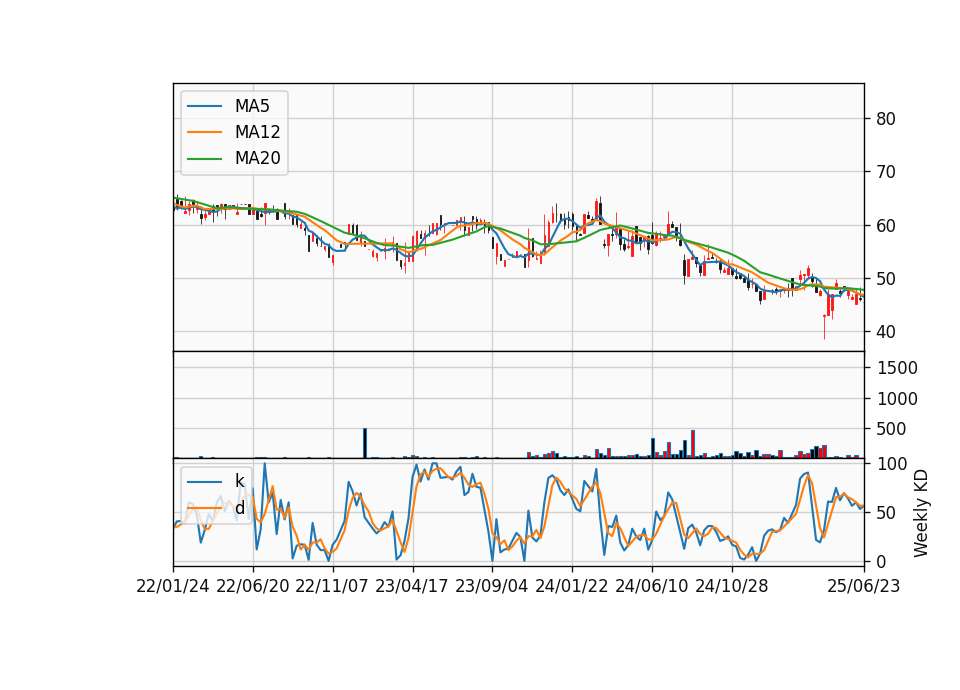Click the price axis value 40
Image resolution: width=960 pixels, height=690 pixels.
pos(886,332)
